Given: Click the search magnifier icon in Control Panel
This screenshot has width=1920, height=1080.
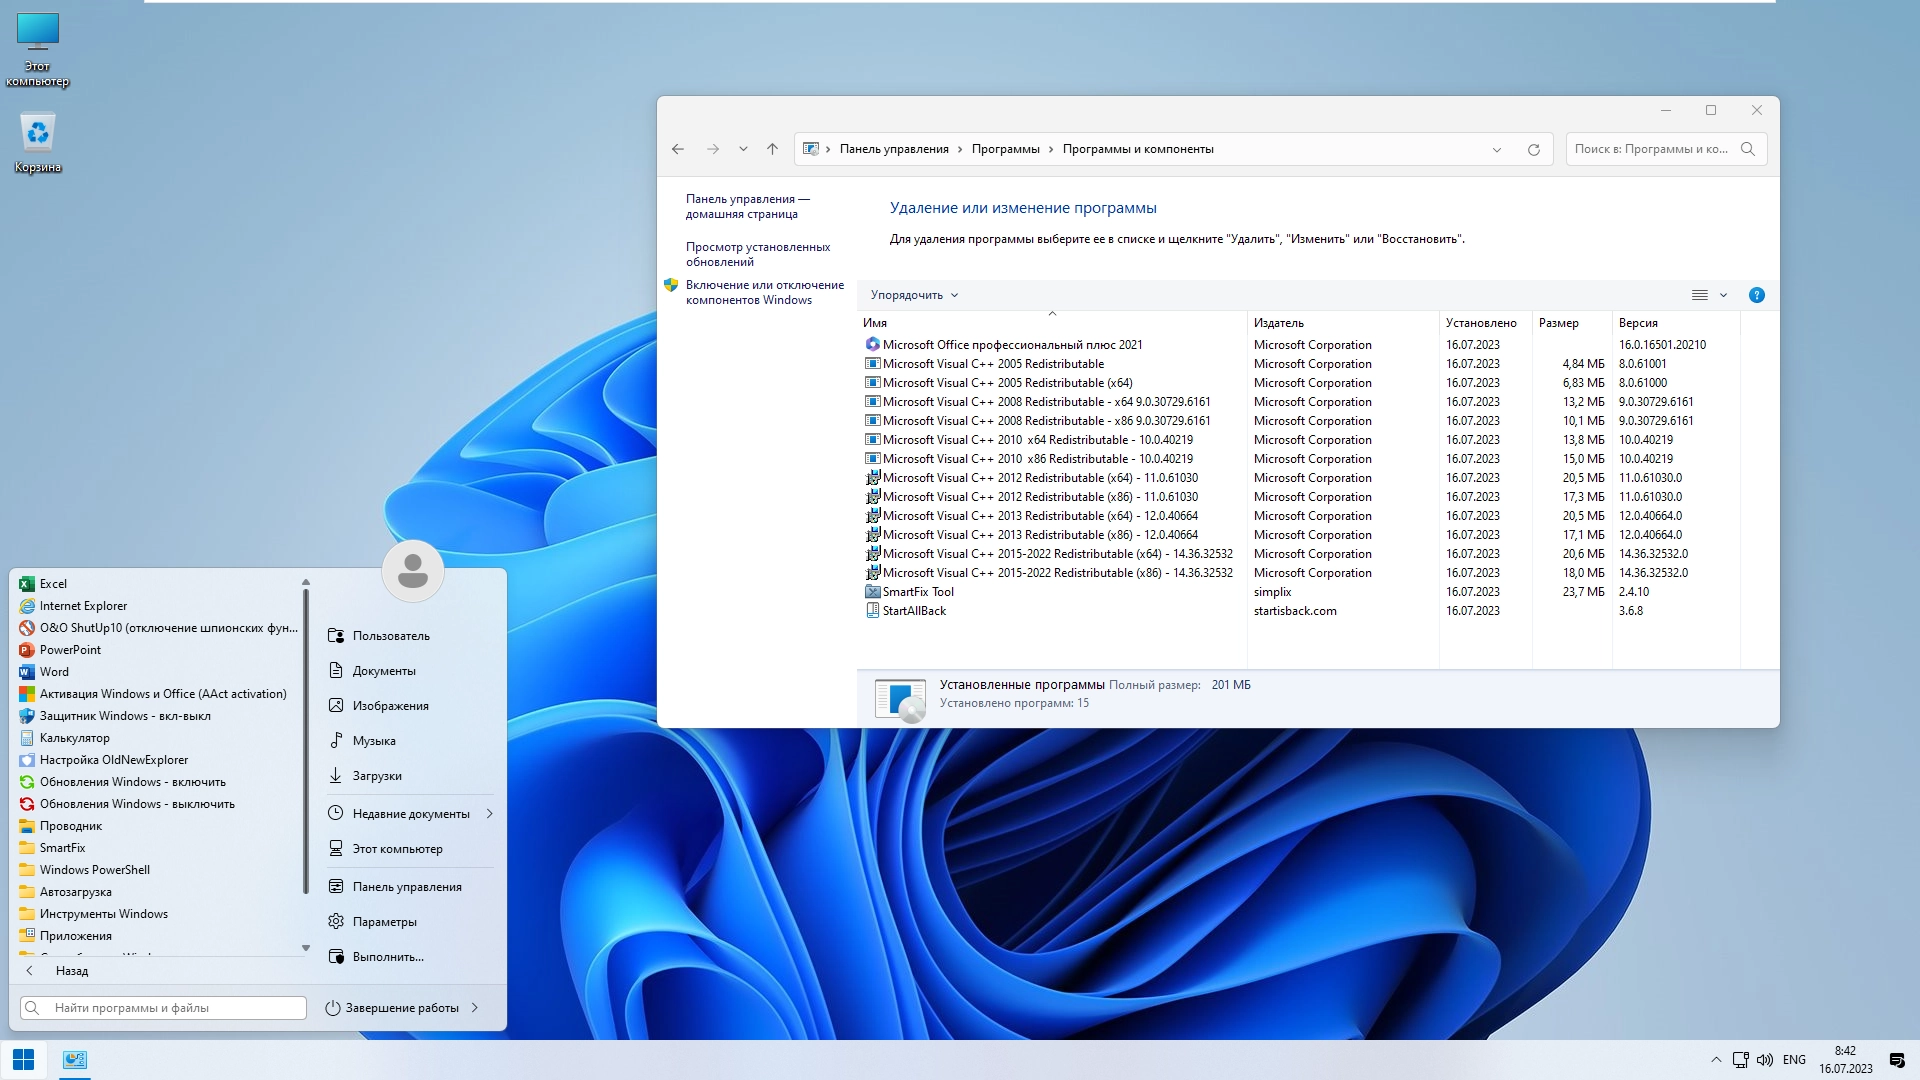Looking at the screenshot, I should pos(1748,149).
